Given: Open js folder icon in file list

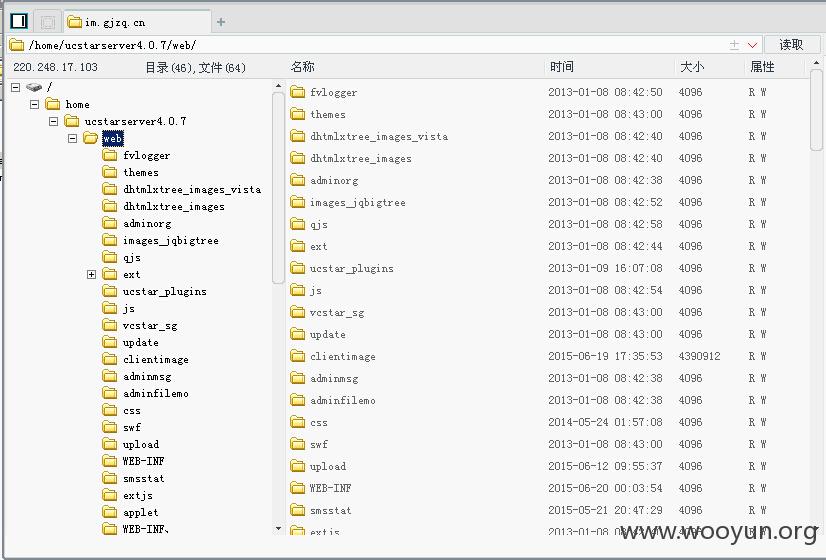Looking at the screenshot, I should pos(298,290).
